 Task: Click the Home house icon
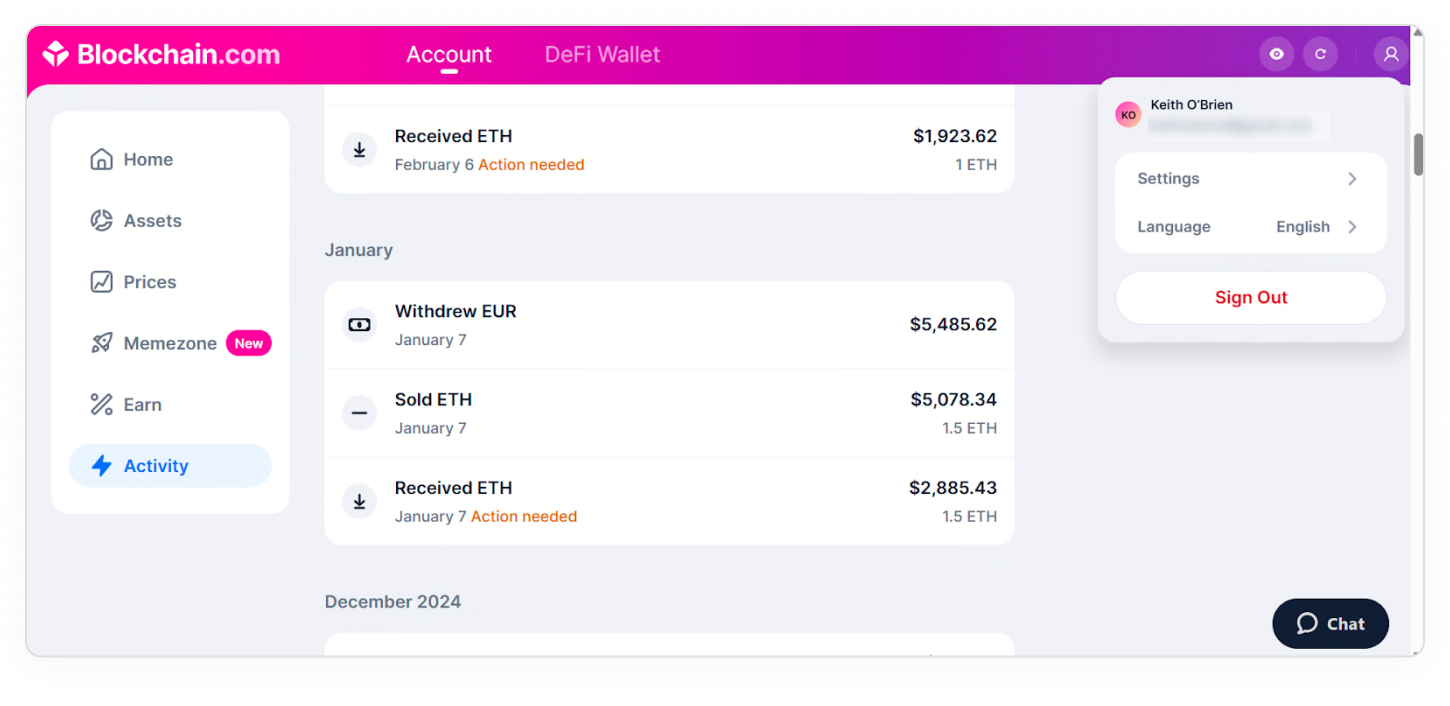click(x=101, y=159)
